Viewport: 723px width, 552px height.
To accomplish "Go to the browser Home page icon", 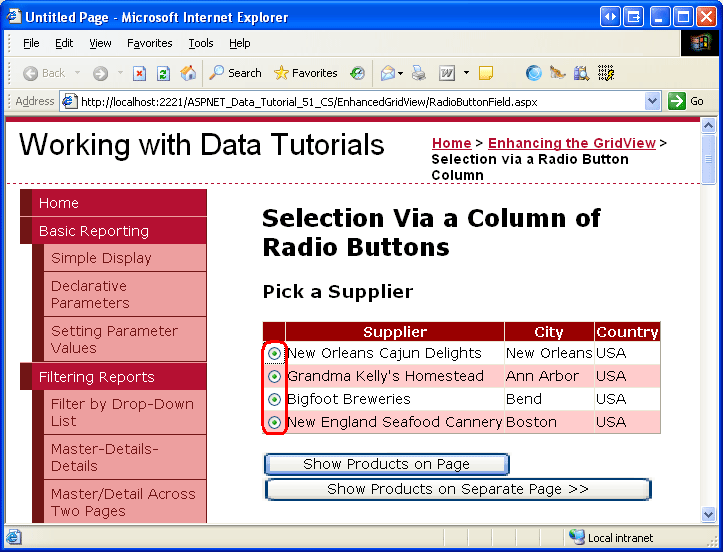I will click(x=188, y=73).
